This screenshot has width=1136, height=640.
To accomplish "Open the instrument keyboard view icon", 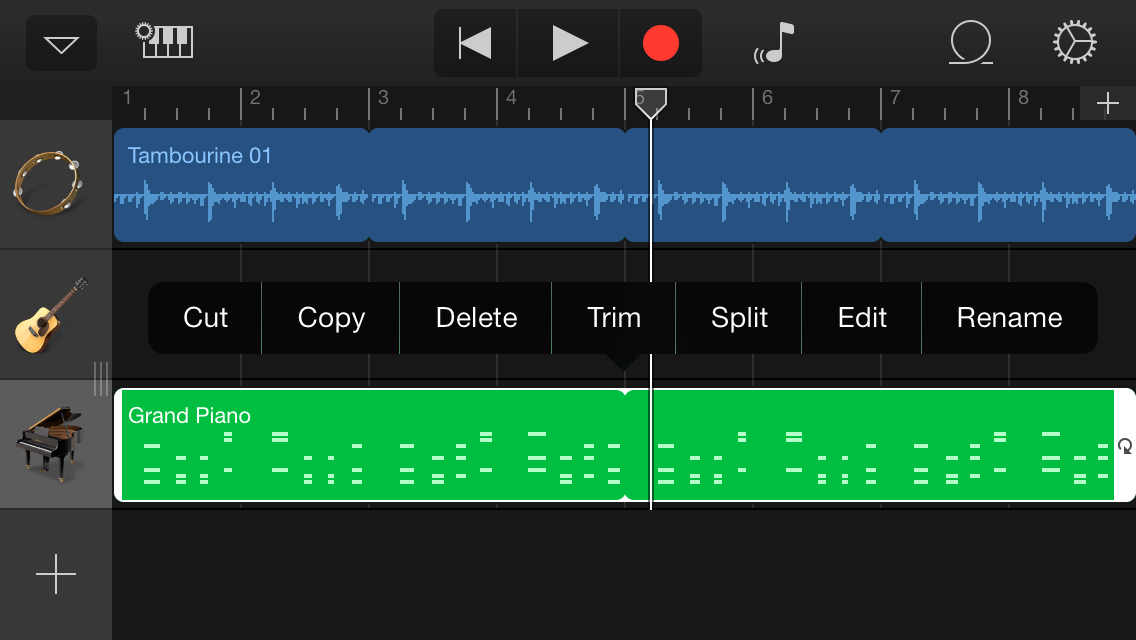I will click(x=165, y=41).
